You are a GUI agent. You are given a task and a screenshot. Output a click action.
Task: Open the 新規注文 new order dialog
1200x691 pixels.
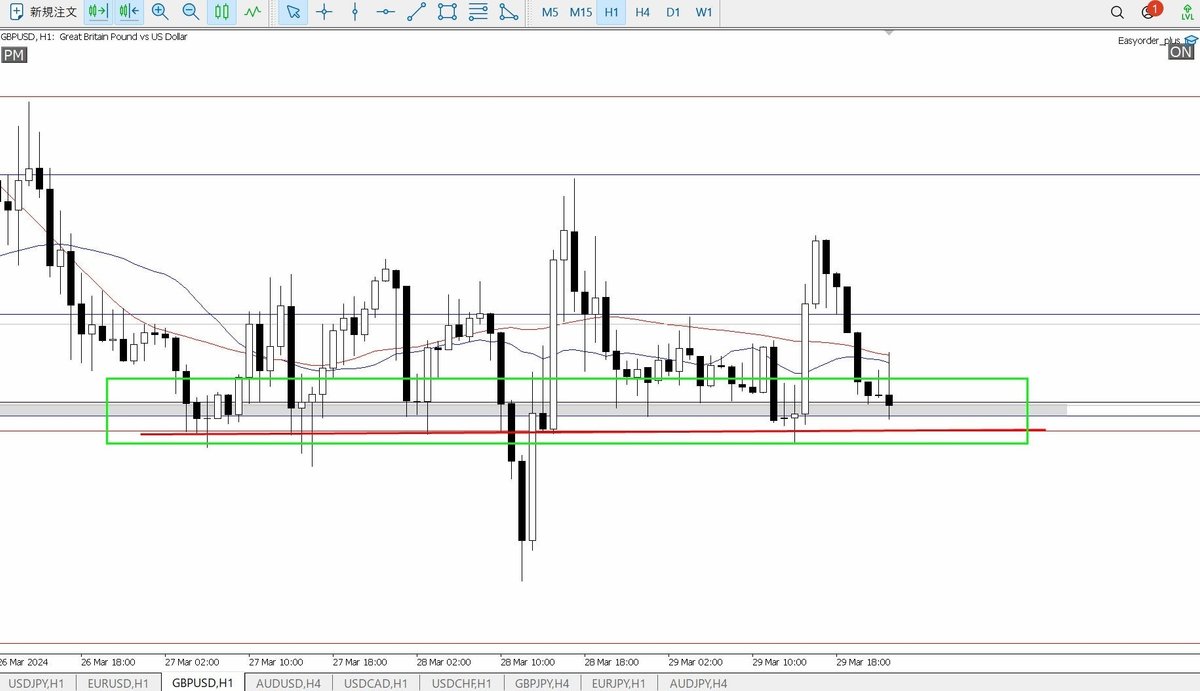pyautogui.click(x=41, y=12)
